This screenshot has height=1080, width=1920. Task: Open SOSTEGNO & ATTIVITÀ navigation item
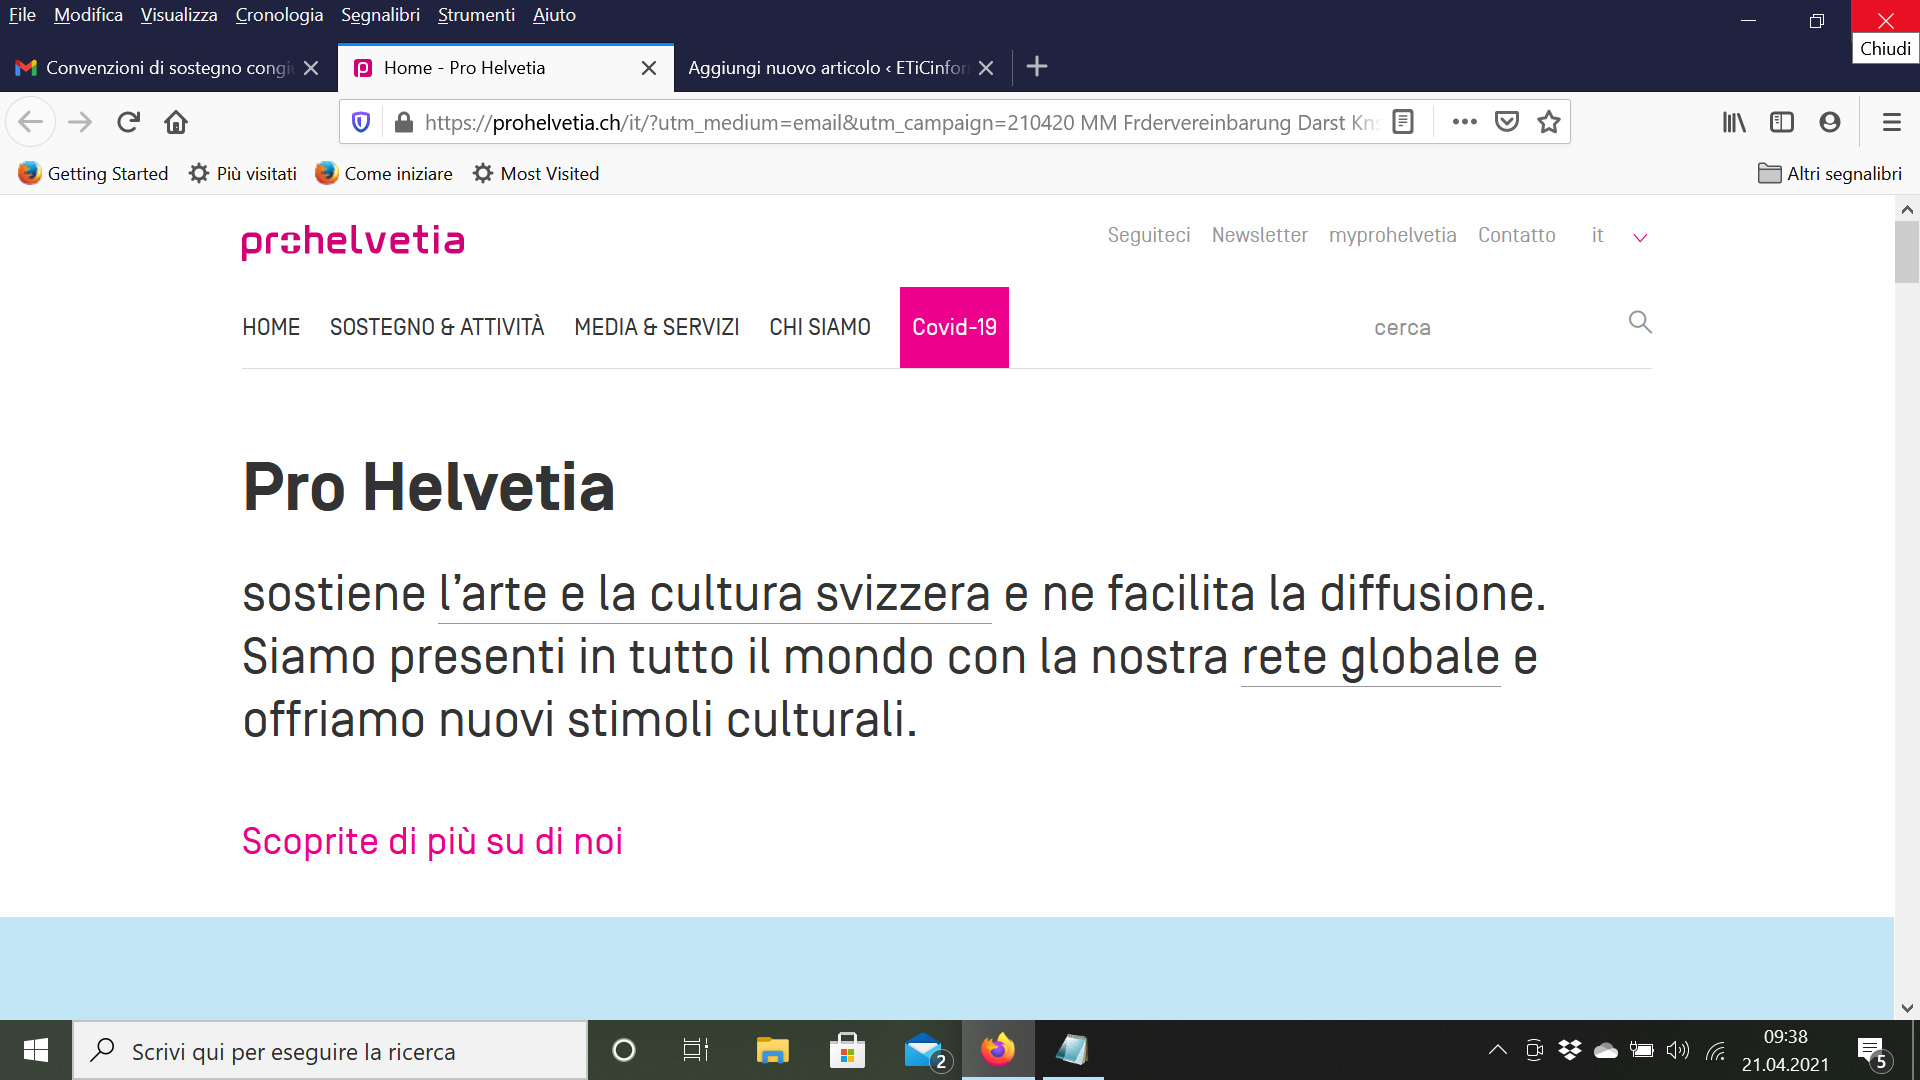click(437, 327)
